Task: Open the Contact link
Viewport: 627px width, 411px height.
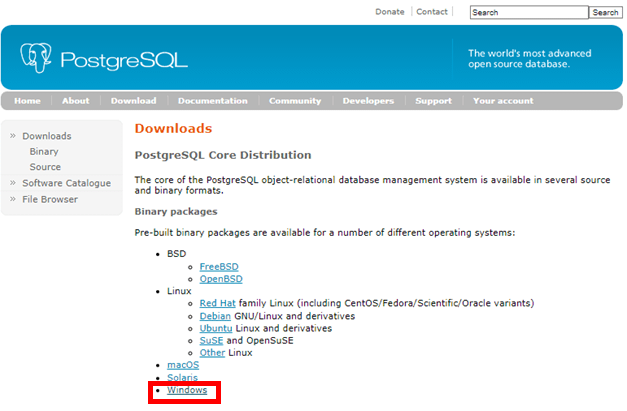Action: (x=431, y=12)
